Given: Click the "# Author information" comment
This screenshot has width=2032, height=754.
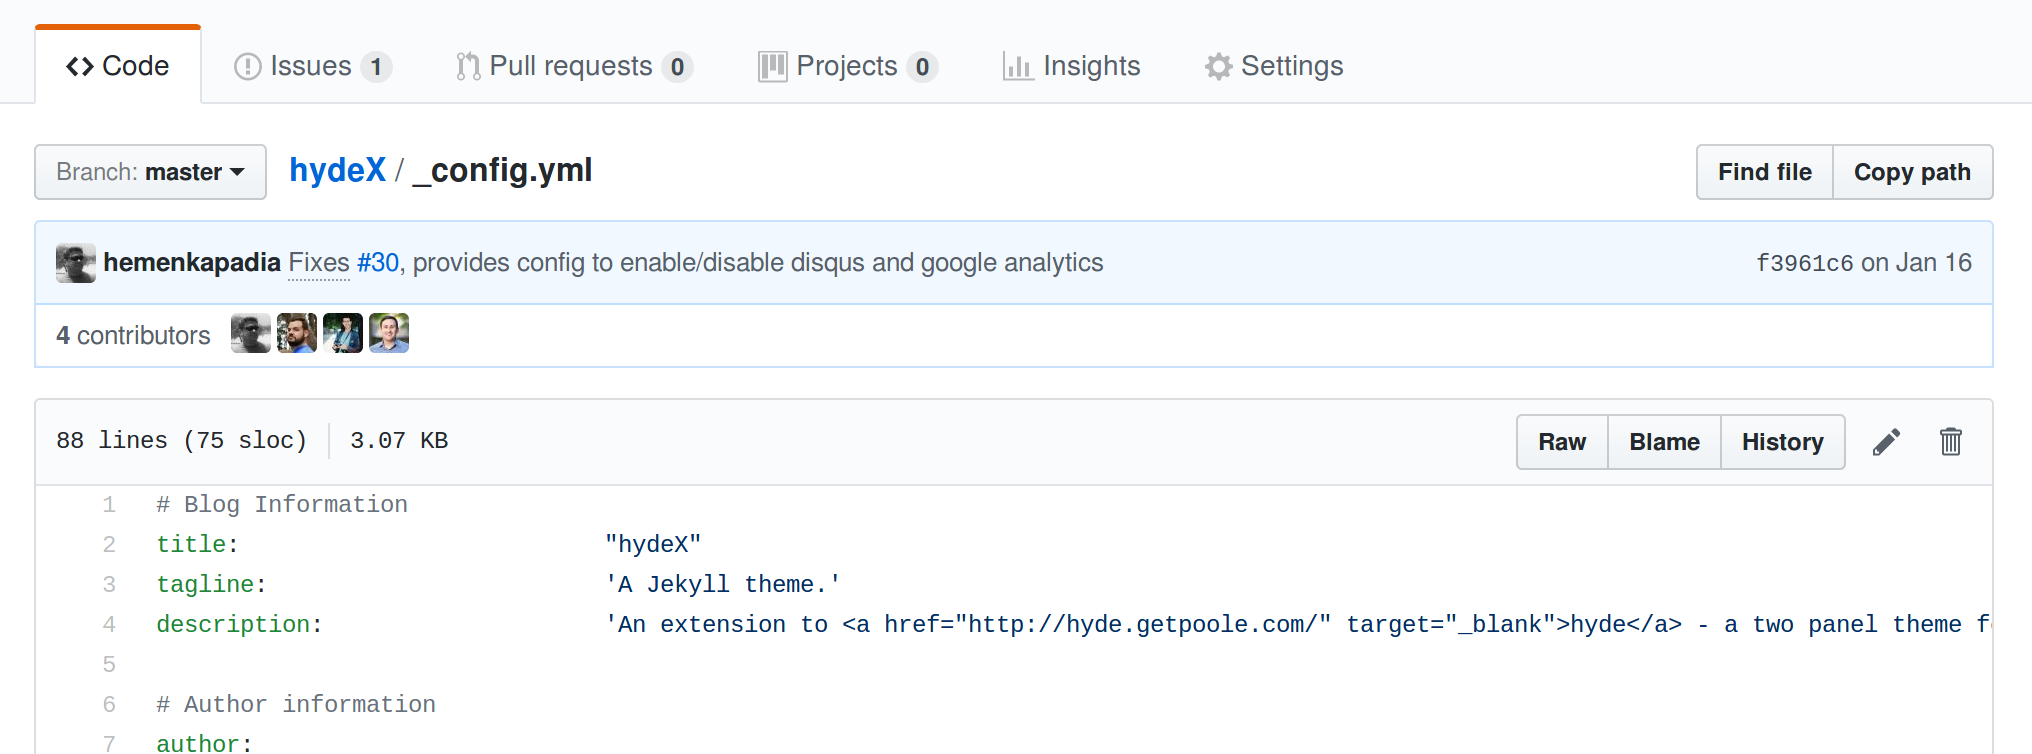Looking at the screenshot, I should (x=296, y=704).
